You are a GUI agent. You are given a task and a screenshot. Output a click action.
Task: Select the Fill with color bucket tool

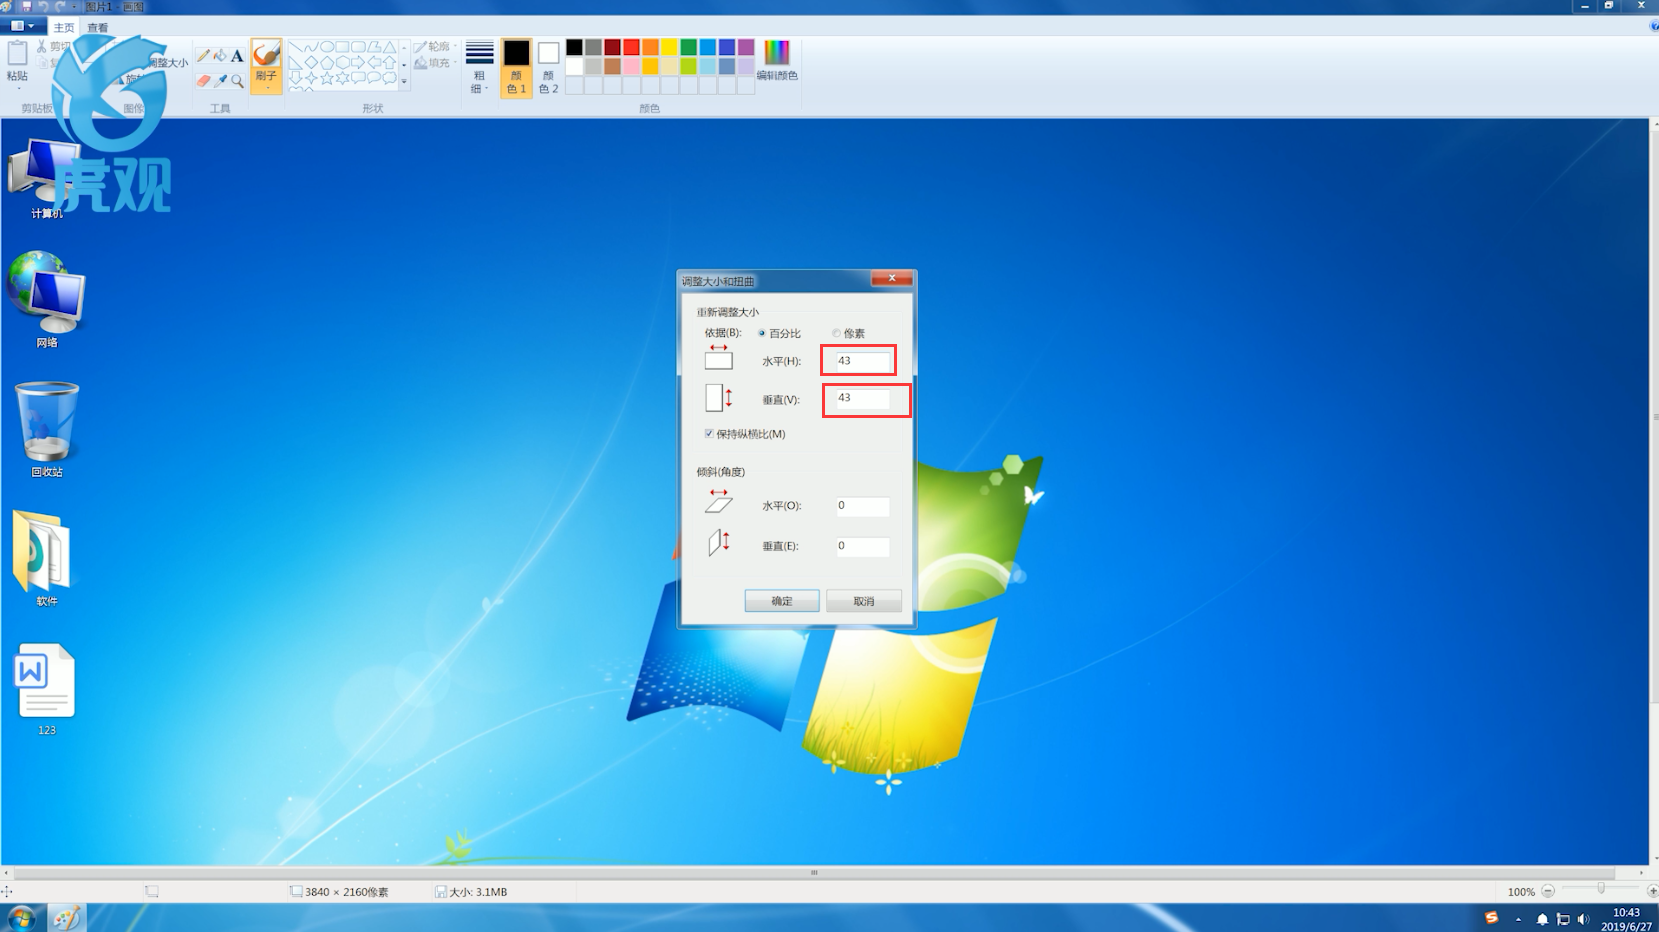point(220,56)
